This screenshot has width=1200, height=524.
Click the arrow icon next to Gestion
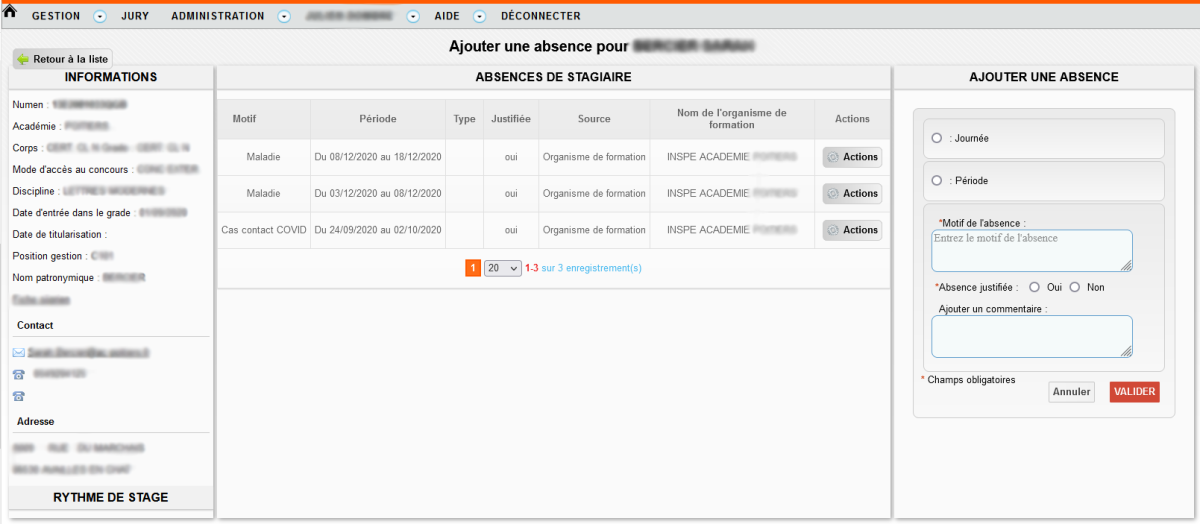pyautogui.click(x=99, y=16)
